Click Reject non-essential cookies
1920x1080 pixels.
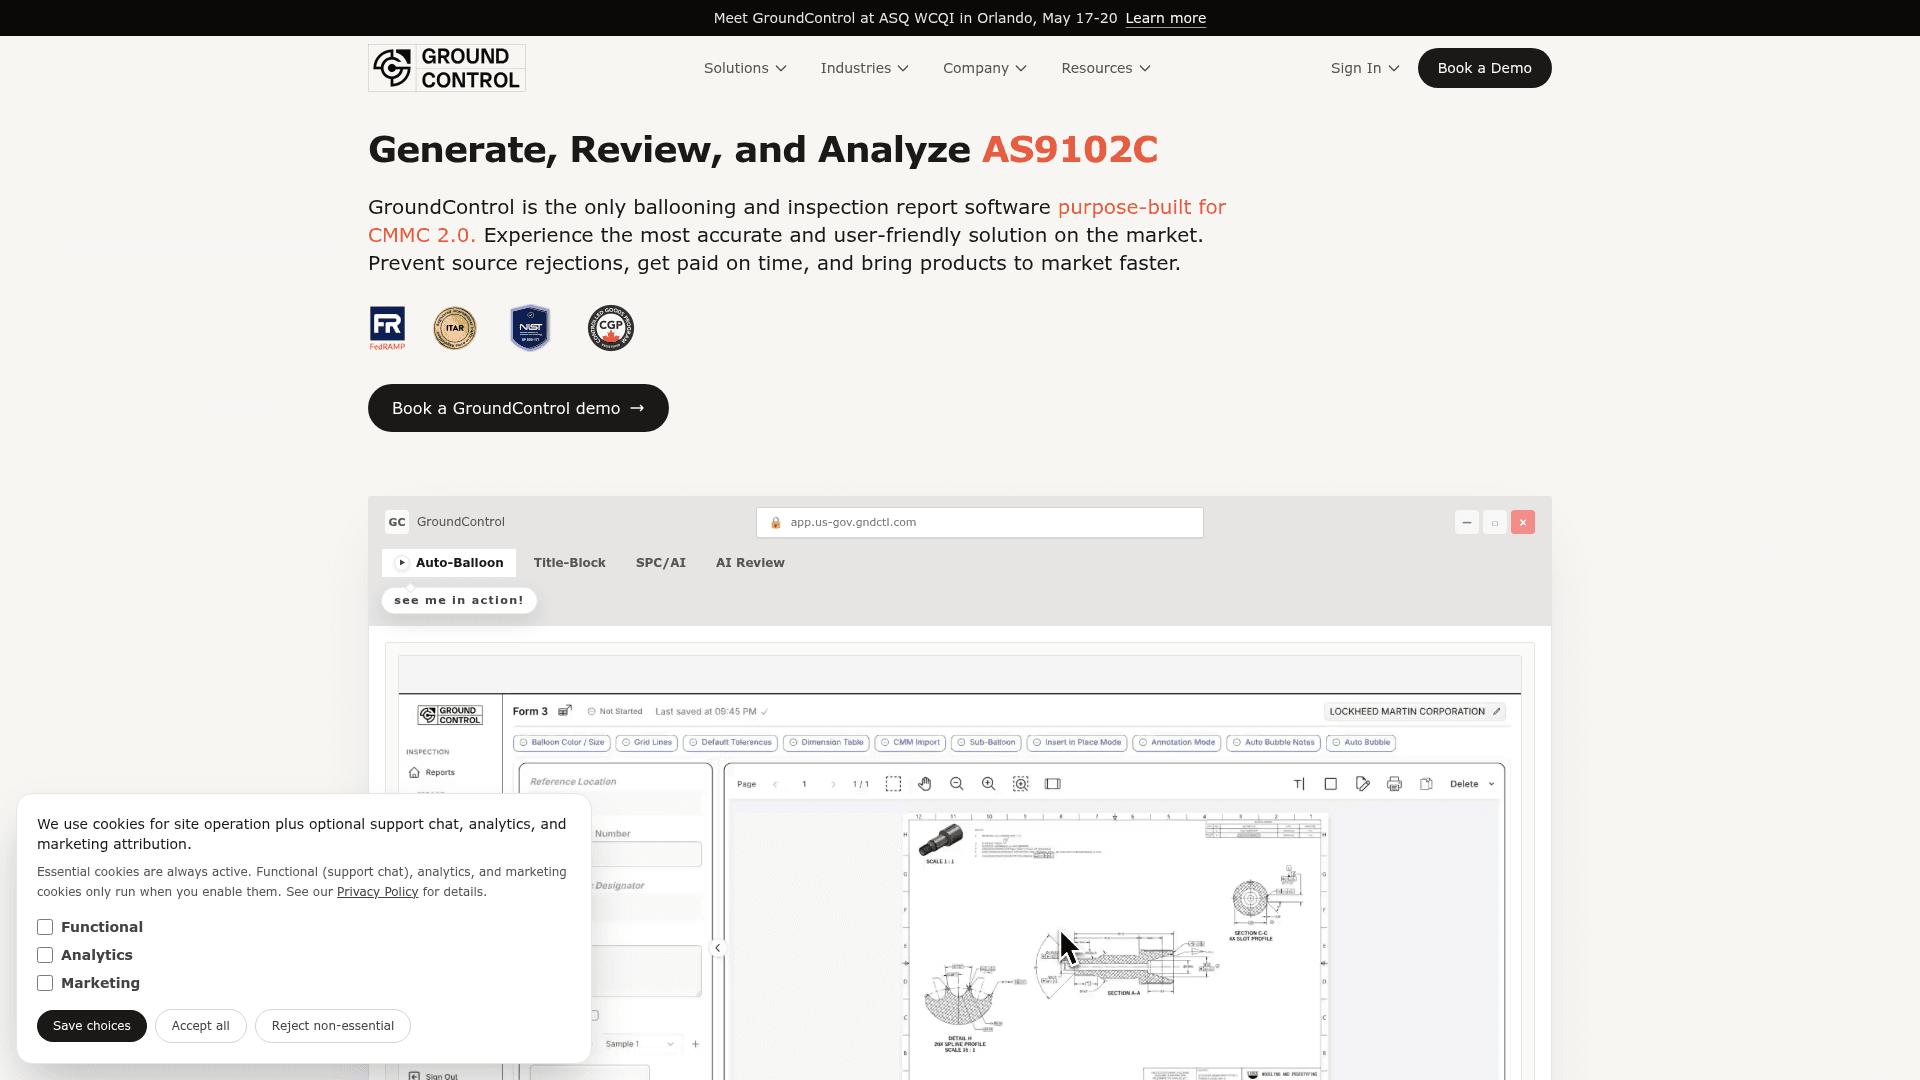333,1026
